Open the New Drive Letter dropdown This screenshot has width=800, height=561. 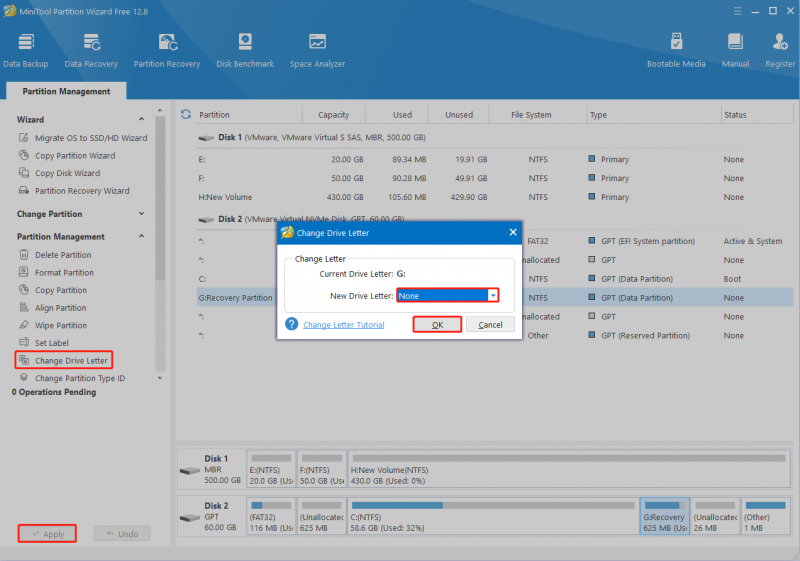pyautogui.click(x=447, y=295)
